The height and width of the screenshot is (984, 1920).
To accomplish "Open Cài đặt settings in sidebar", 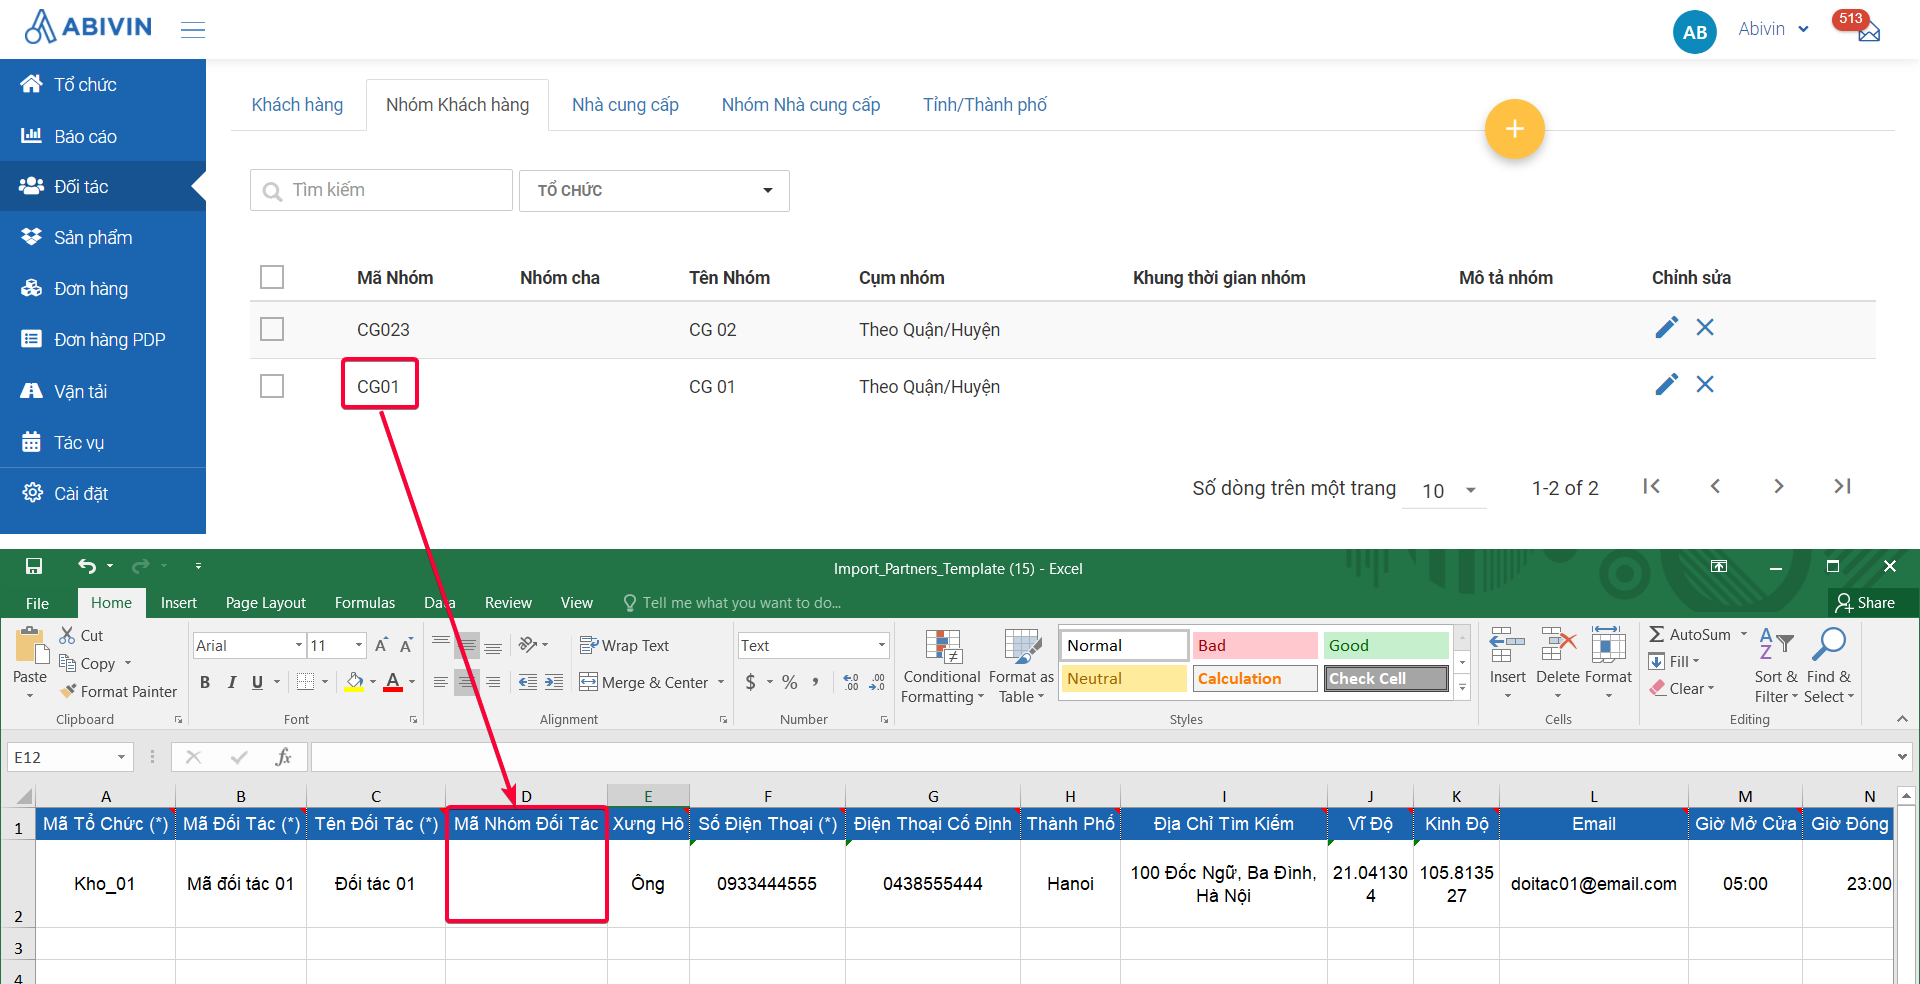I will point(103,493).
